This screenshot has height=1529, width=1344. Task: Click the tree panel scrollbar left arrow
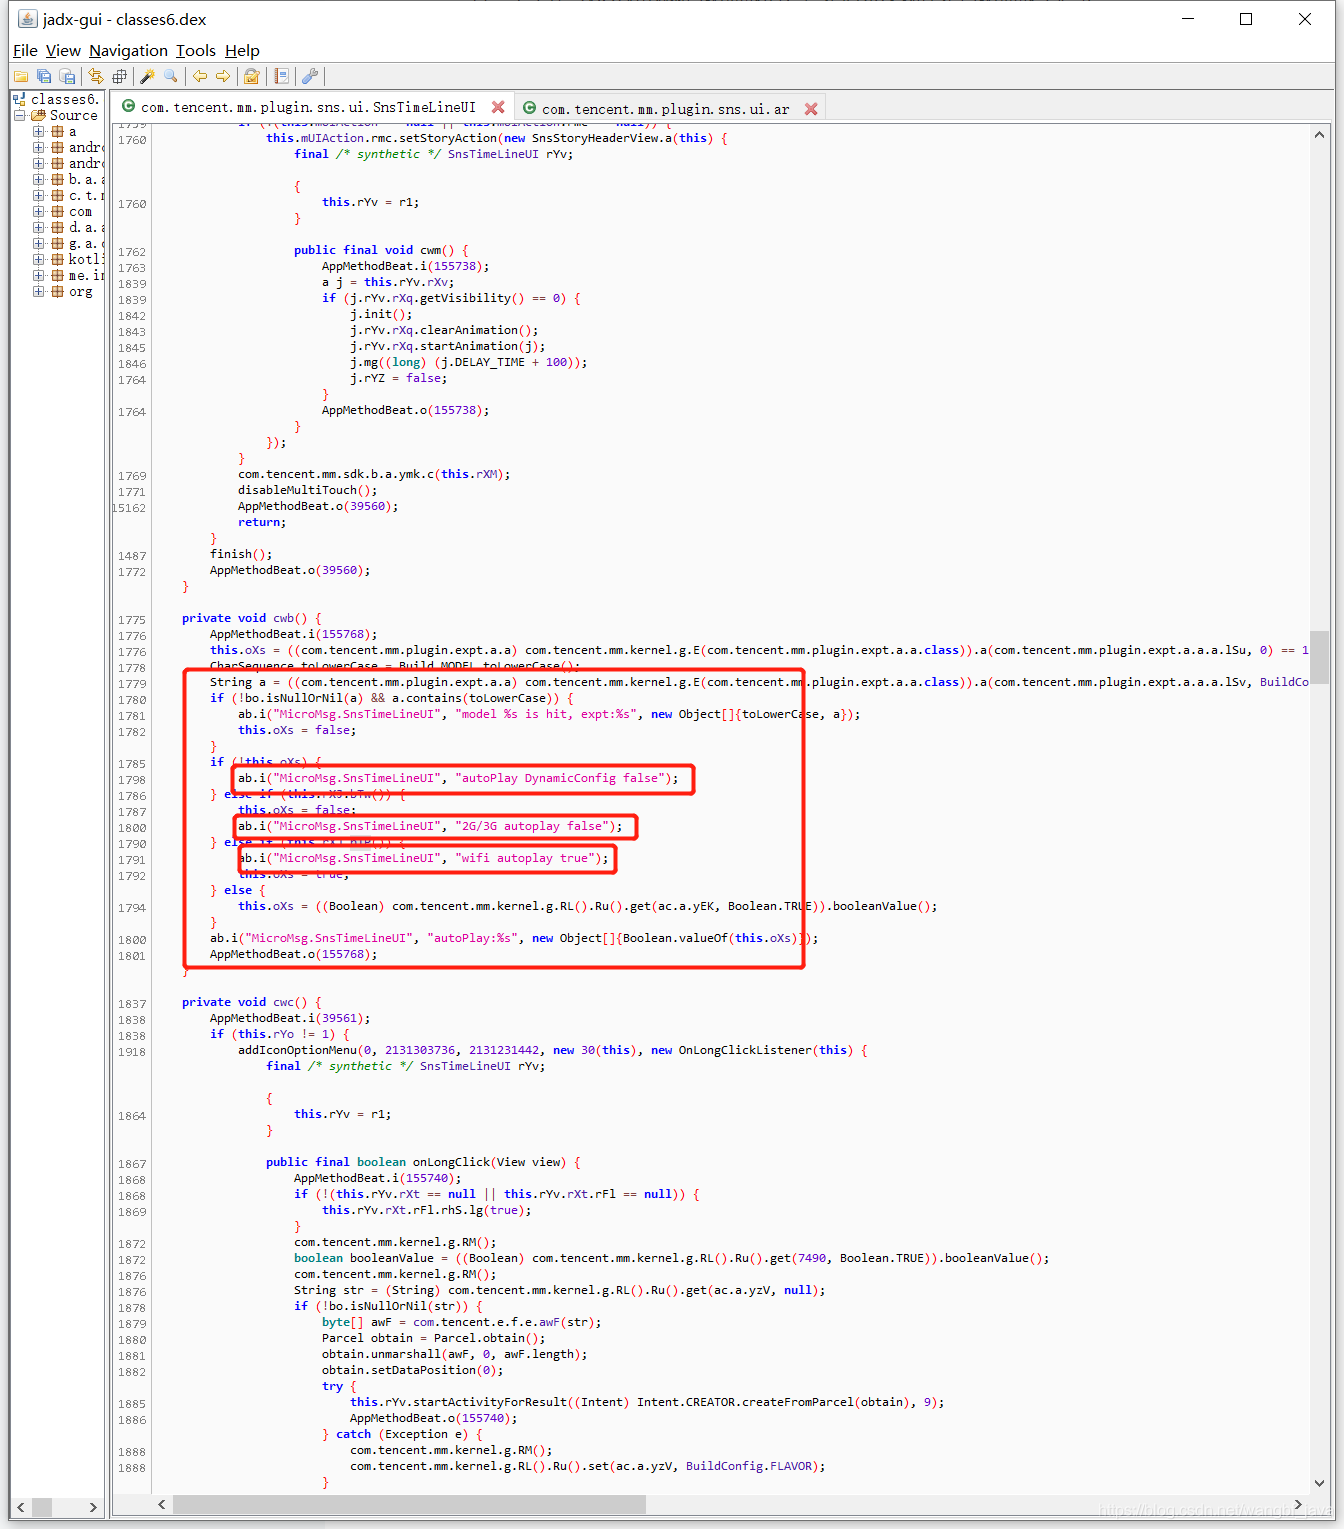point(21,1507)
